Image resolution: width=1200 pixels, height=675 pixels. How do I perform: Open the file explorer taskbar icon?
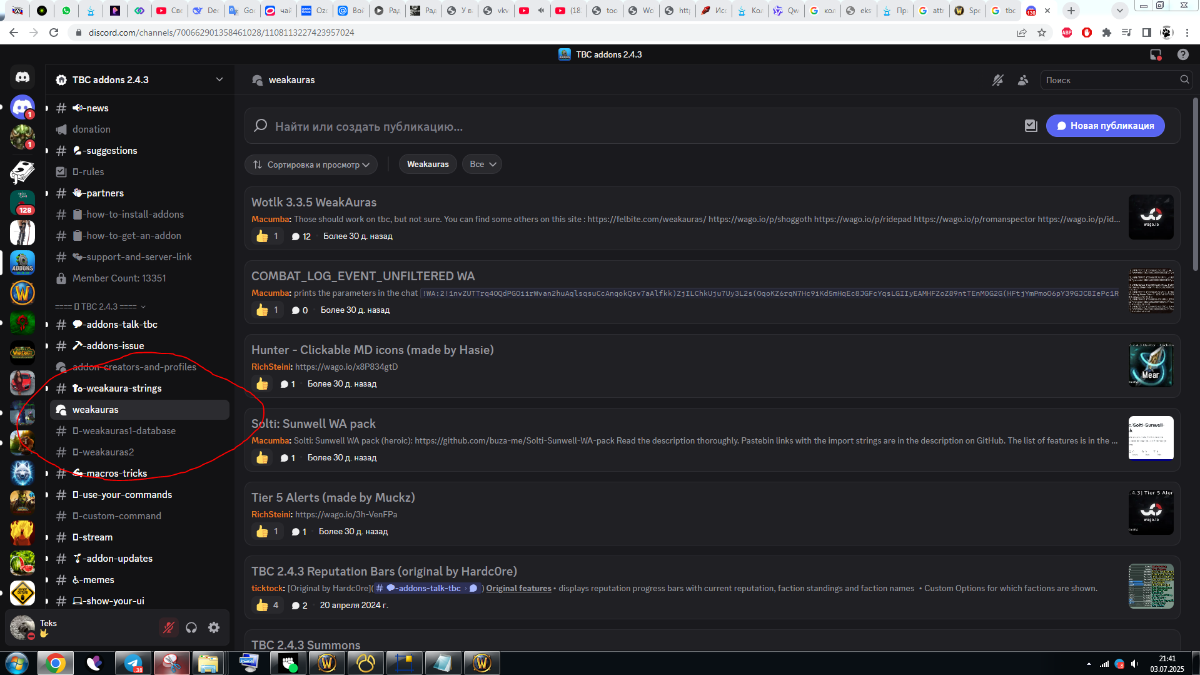click(x=209, y=662)
